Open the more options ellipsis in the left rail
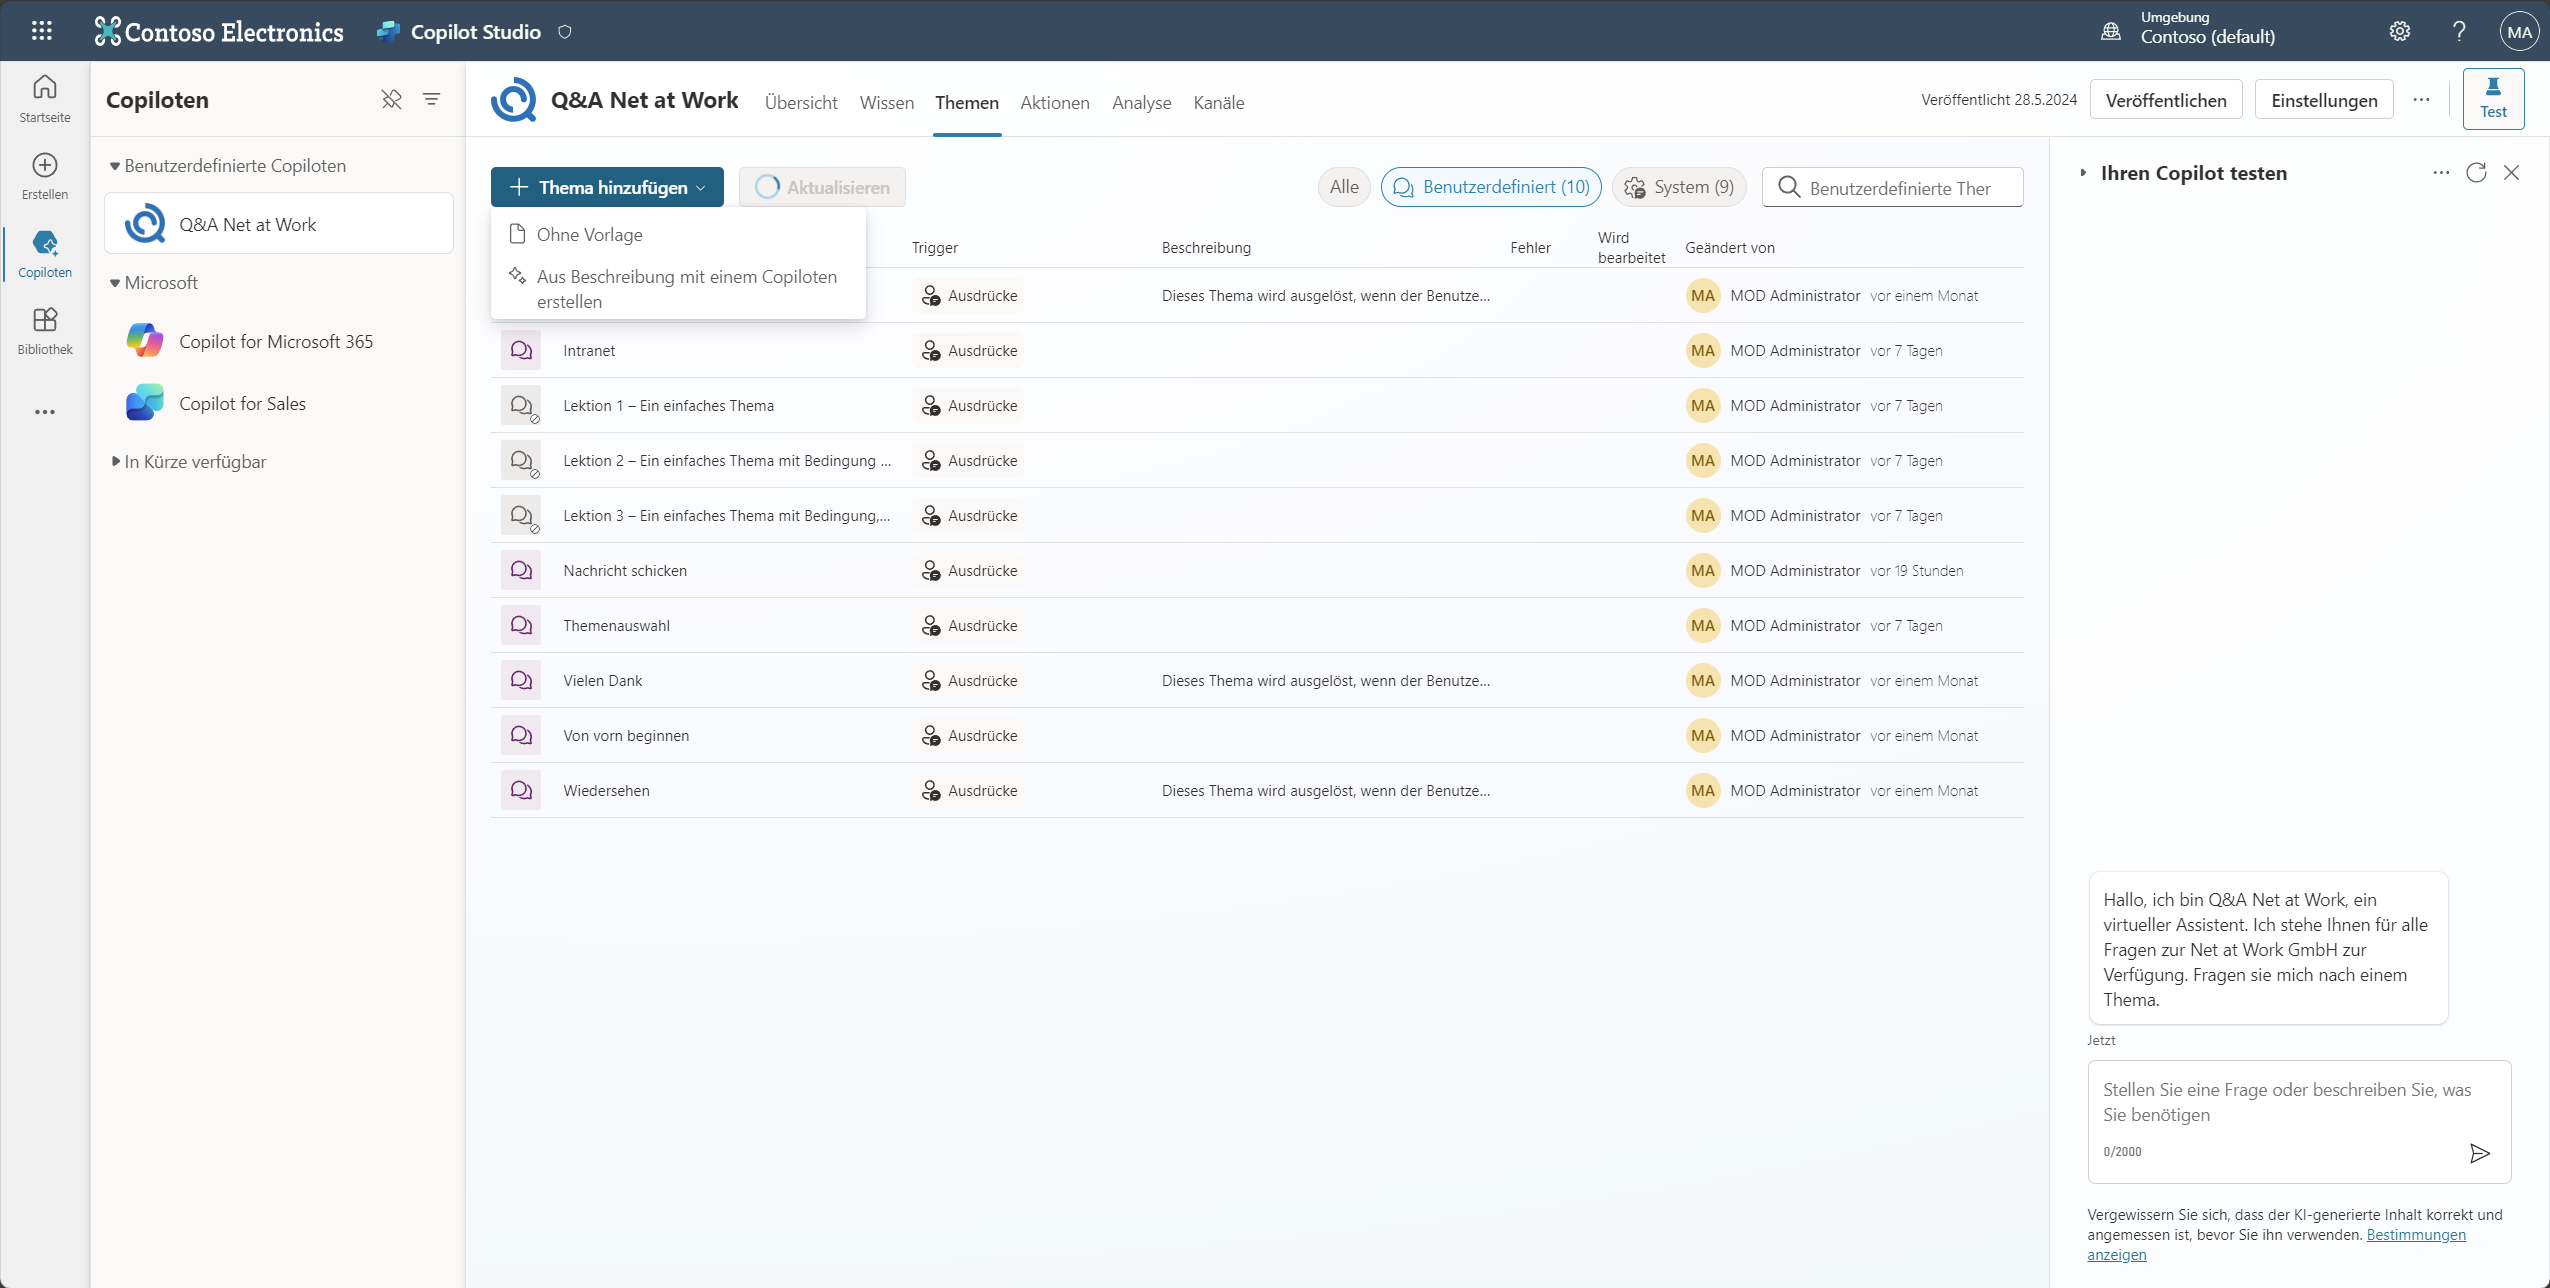This screenshot has height=1288, width=2550. click(45, 412)
